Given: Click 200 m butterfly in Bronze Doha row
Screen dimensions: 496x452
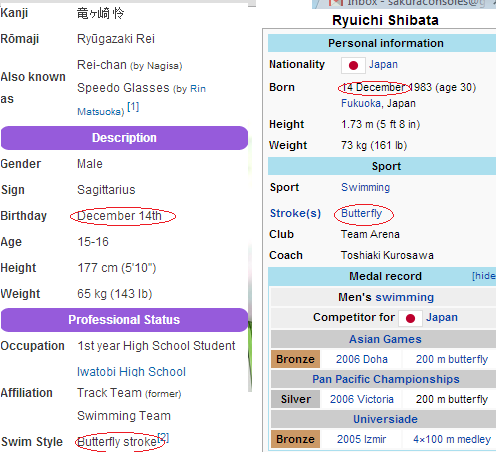Looking at the screenshot, I should tap(452, 359).
